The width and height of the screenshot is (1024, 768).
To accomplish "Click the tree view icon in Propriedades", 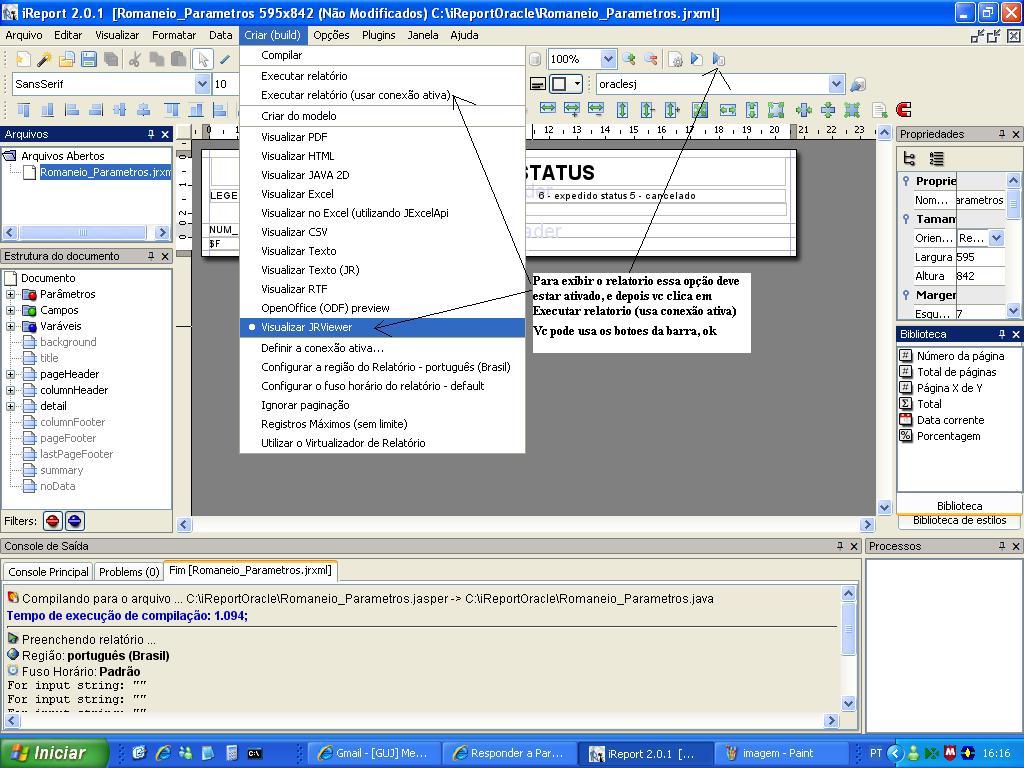I will (909, 159).
